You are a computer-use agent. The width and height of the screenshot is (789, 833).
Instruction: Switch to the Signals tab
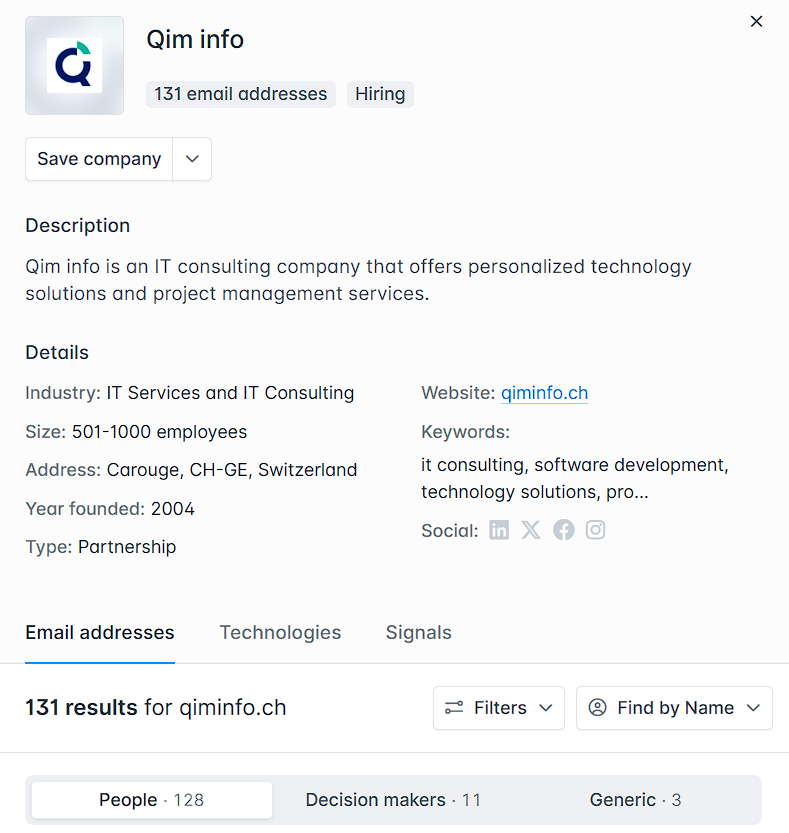click(418, 632)
